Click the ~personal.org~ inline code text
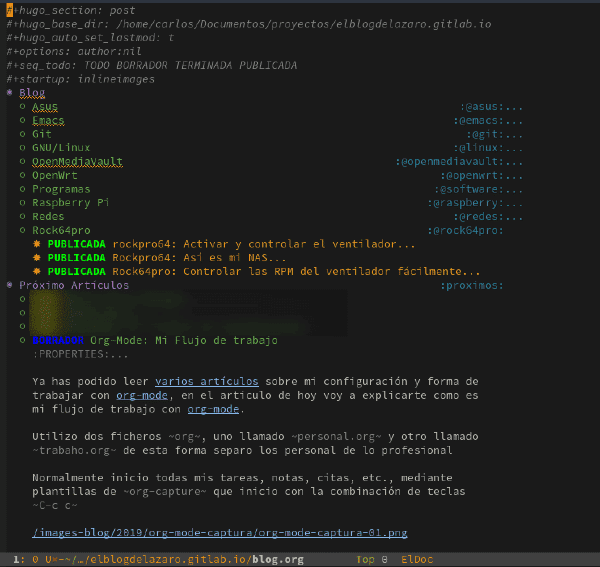 (x=336, y=437)
